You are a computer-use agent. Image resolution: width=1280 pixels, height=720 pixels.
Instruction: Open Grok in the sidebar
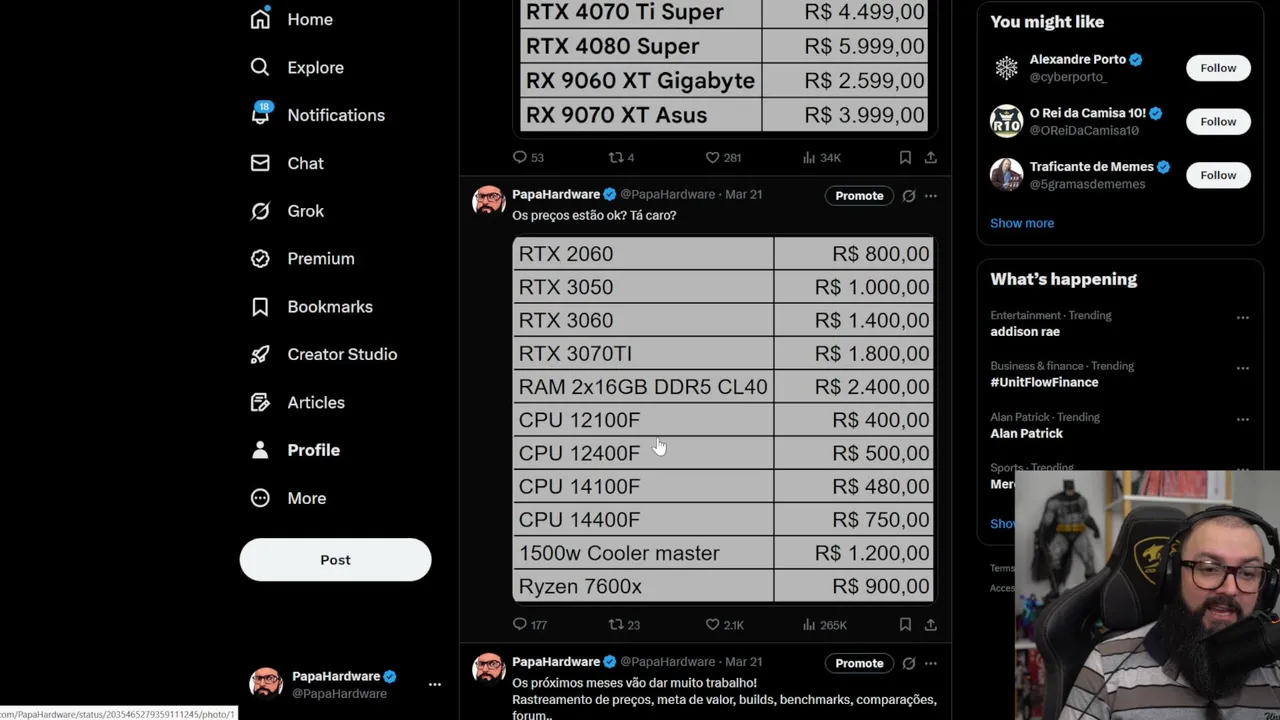coord(286,211)
